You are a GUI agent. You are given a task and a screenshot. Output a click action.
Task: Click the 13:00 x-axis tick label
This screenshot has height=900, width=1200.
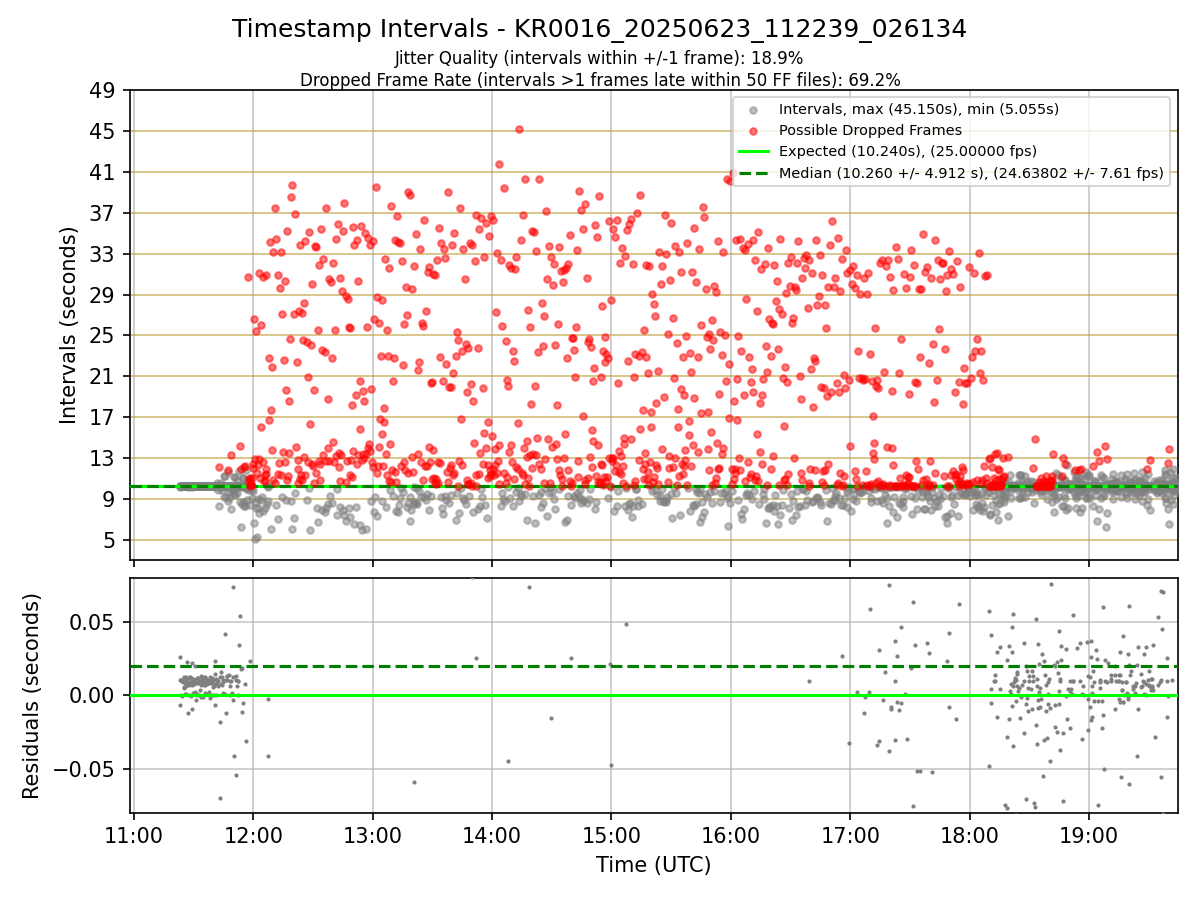(x=372, y=835)
